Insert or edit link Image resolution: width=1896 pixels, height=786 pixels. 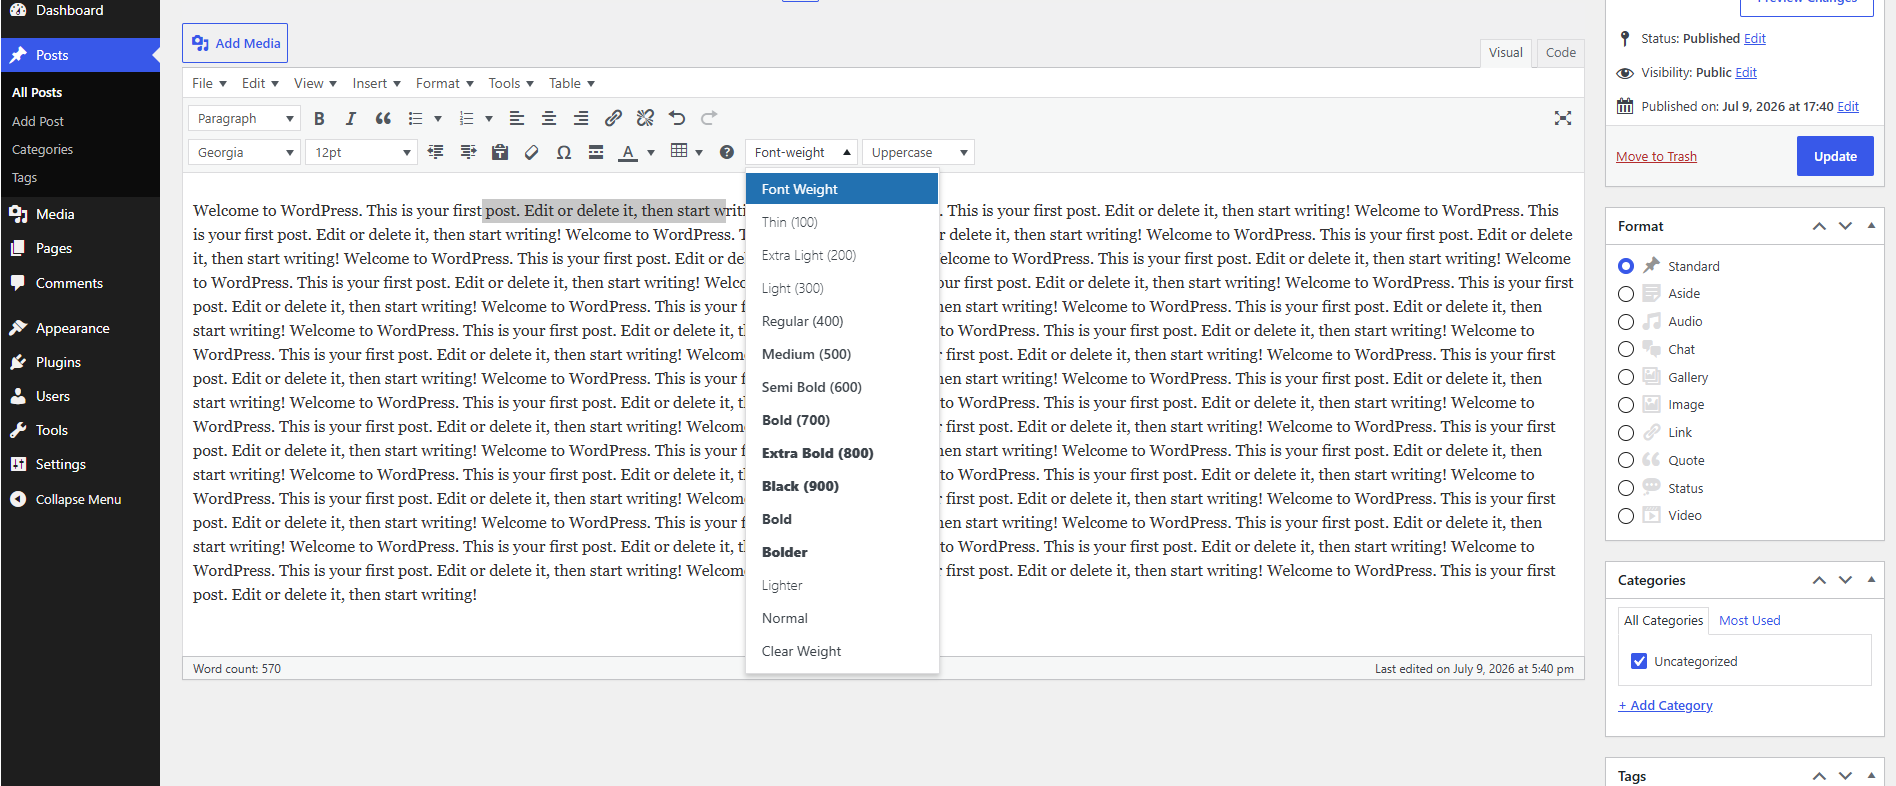tap(613, 118)
